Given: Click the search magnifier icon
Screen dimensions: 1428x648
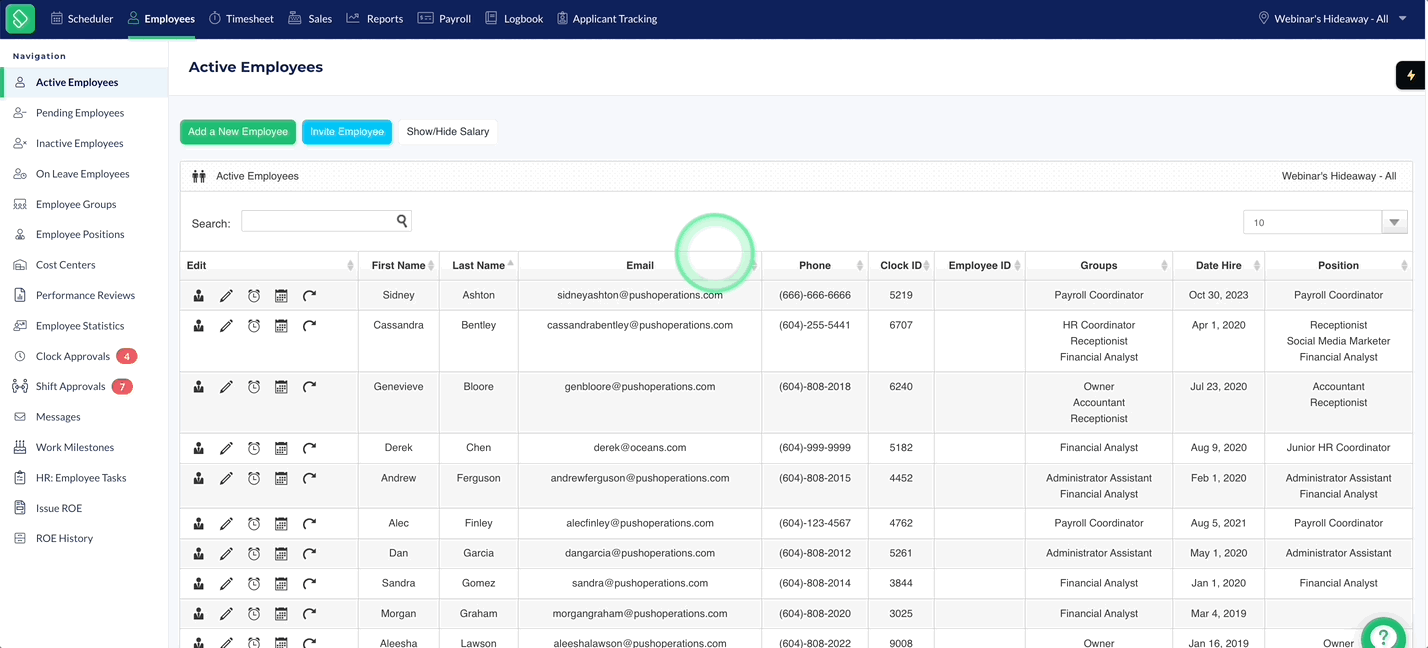Looking at the screenshot, I should (x=401, y=221).
